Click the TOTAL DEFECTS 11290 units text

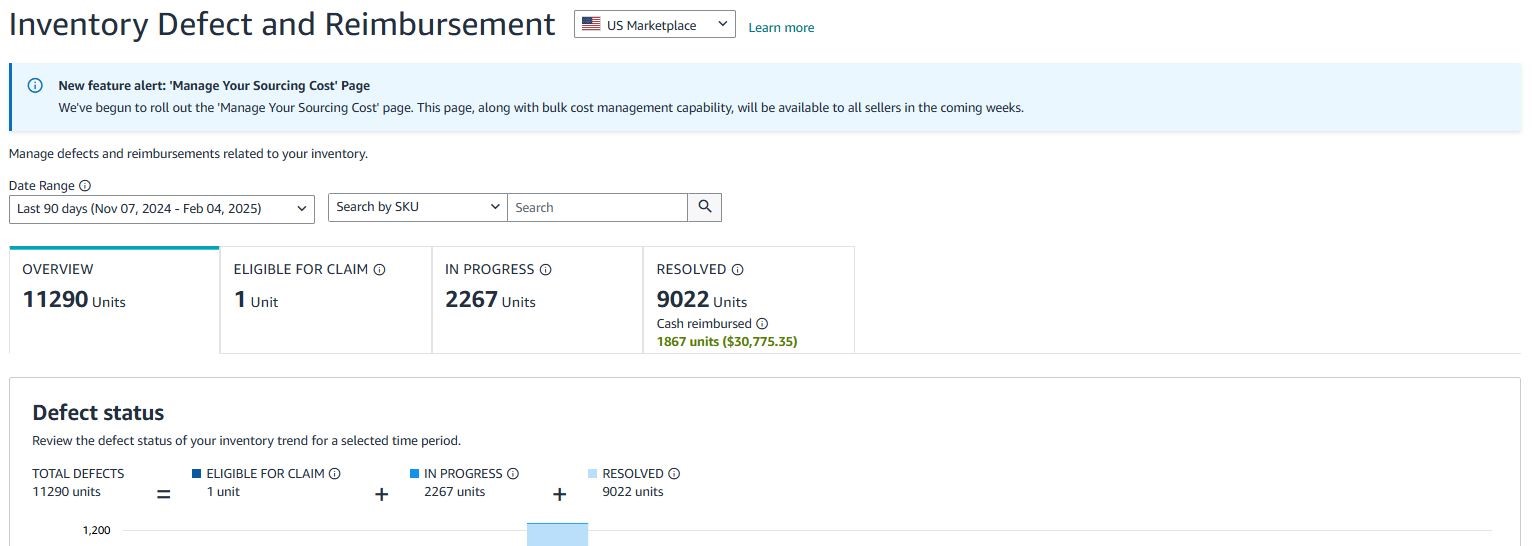pos(78,483)
